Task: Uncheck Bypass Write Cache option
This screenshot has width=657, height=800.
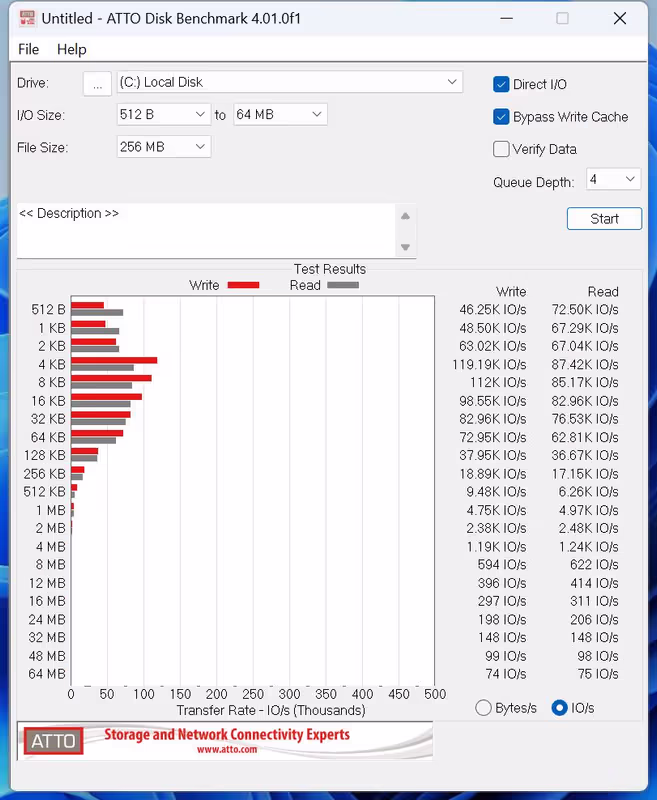Action: (502, 117)
